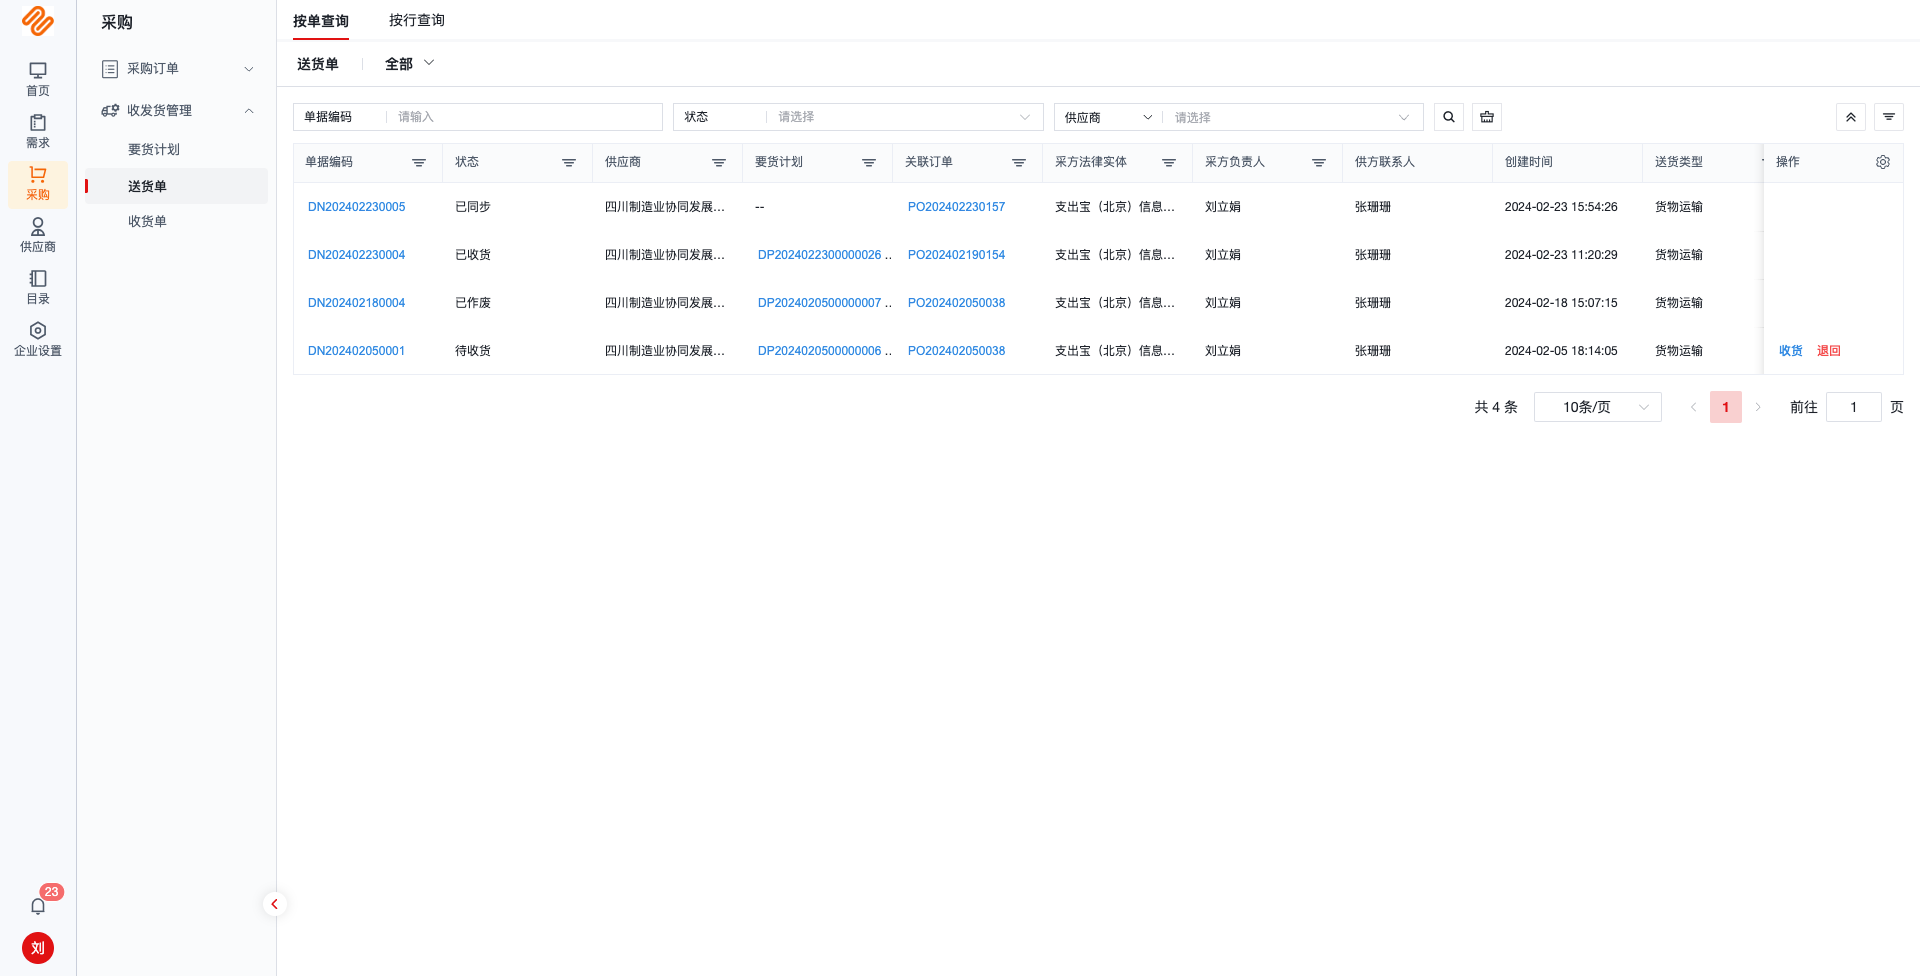Open delivery note DN202402180004
The width and height of the screenshot is (1920, 976).
pos(356,303)
